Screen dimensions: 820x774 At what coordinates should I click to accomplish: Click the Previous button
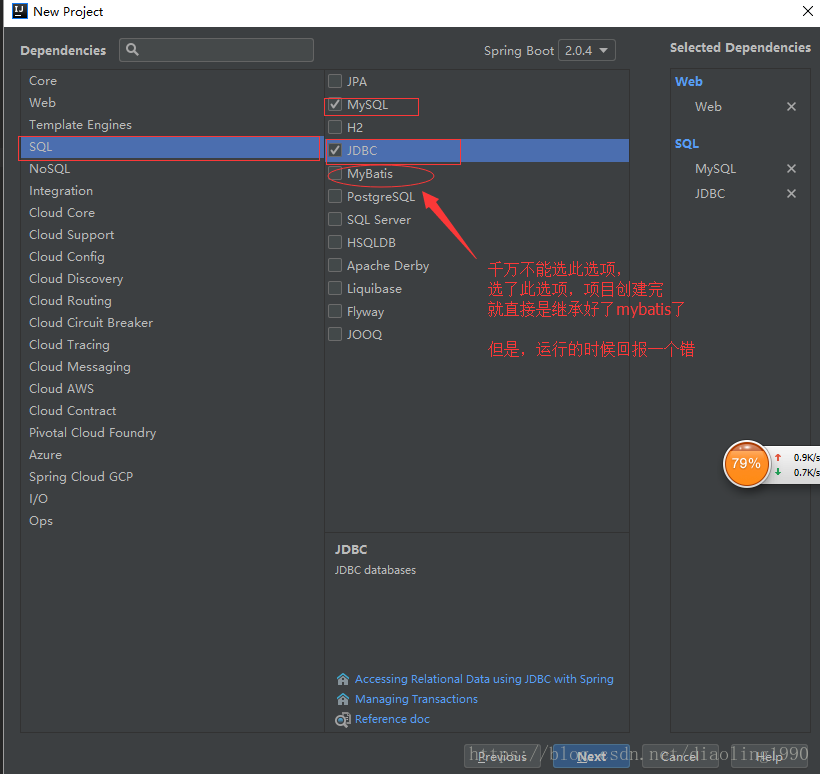pyautogui.click(x=502, y=756)
